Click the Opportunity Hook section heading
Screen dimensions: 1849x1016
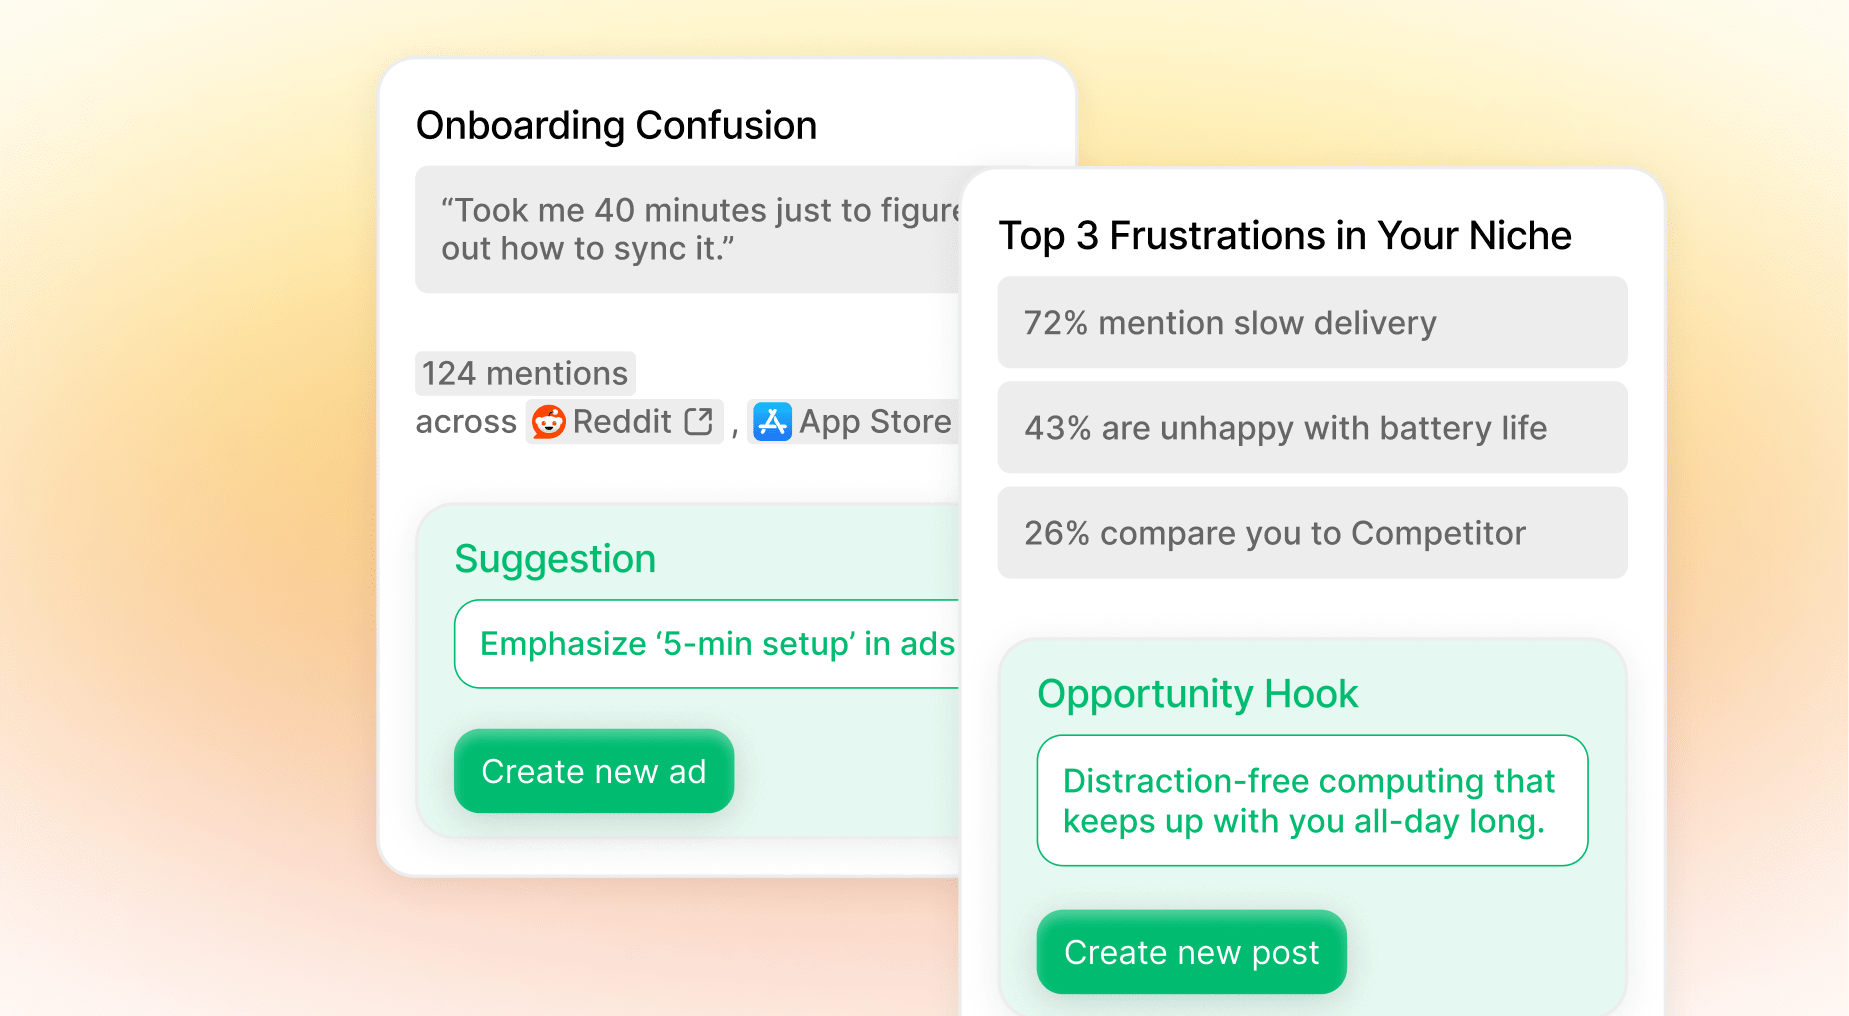coord(1197,693)
